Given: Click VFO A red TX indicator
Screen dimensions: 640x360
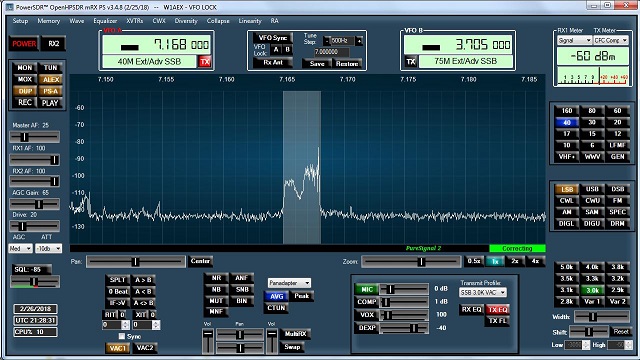Looking at the screenshot, I should click(x=205, y=62).
